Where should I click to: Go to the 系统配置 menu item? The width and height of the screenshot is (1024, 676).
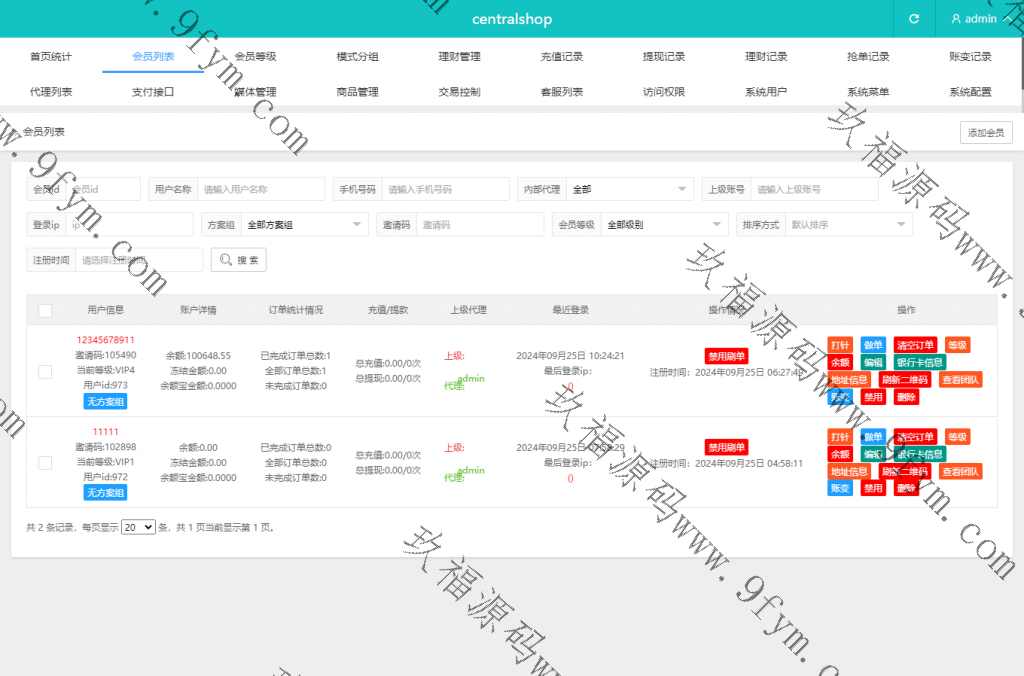tap(970, 92)
